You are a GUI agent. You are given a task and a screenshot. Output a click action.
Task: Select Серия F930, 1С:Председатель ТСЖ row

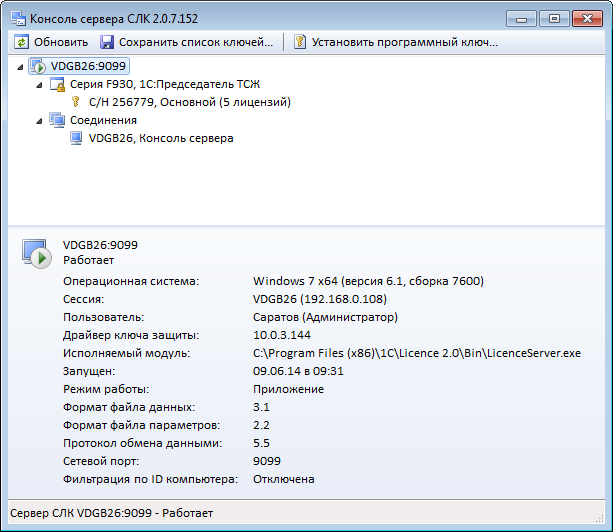(165, 84)
